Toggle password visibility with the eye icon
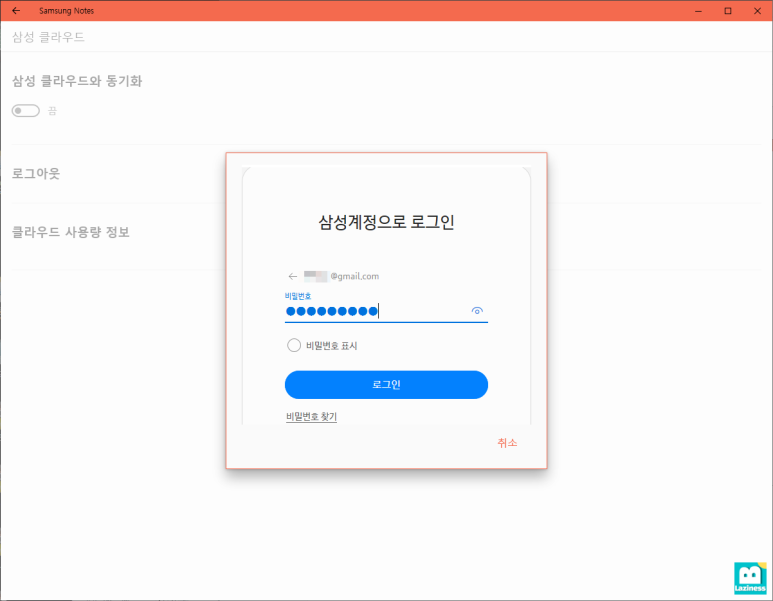Viewport: 773px width, 601px height. pos(477,311)
